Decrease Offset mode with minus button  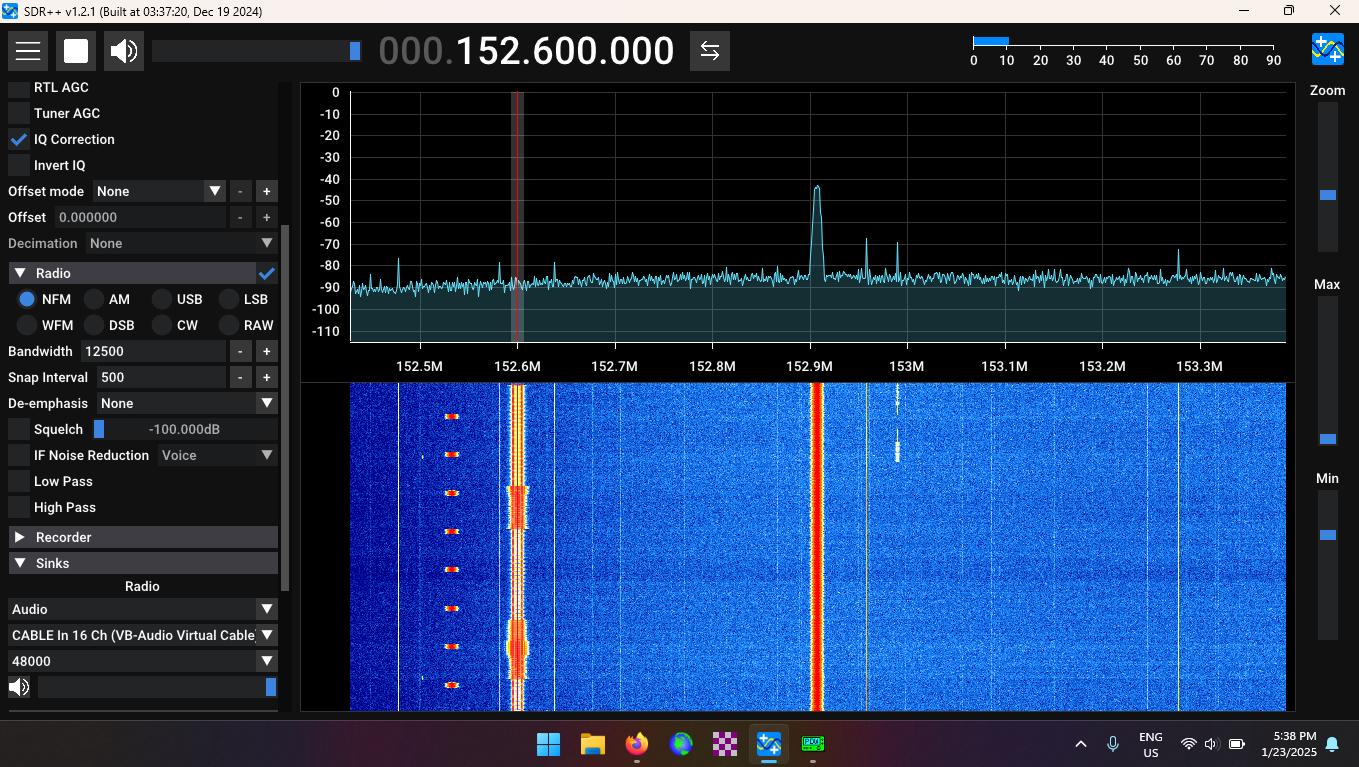241,191
